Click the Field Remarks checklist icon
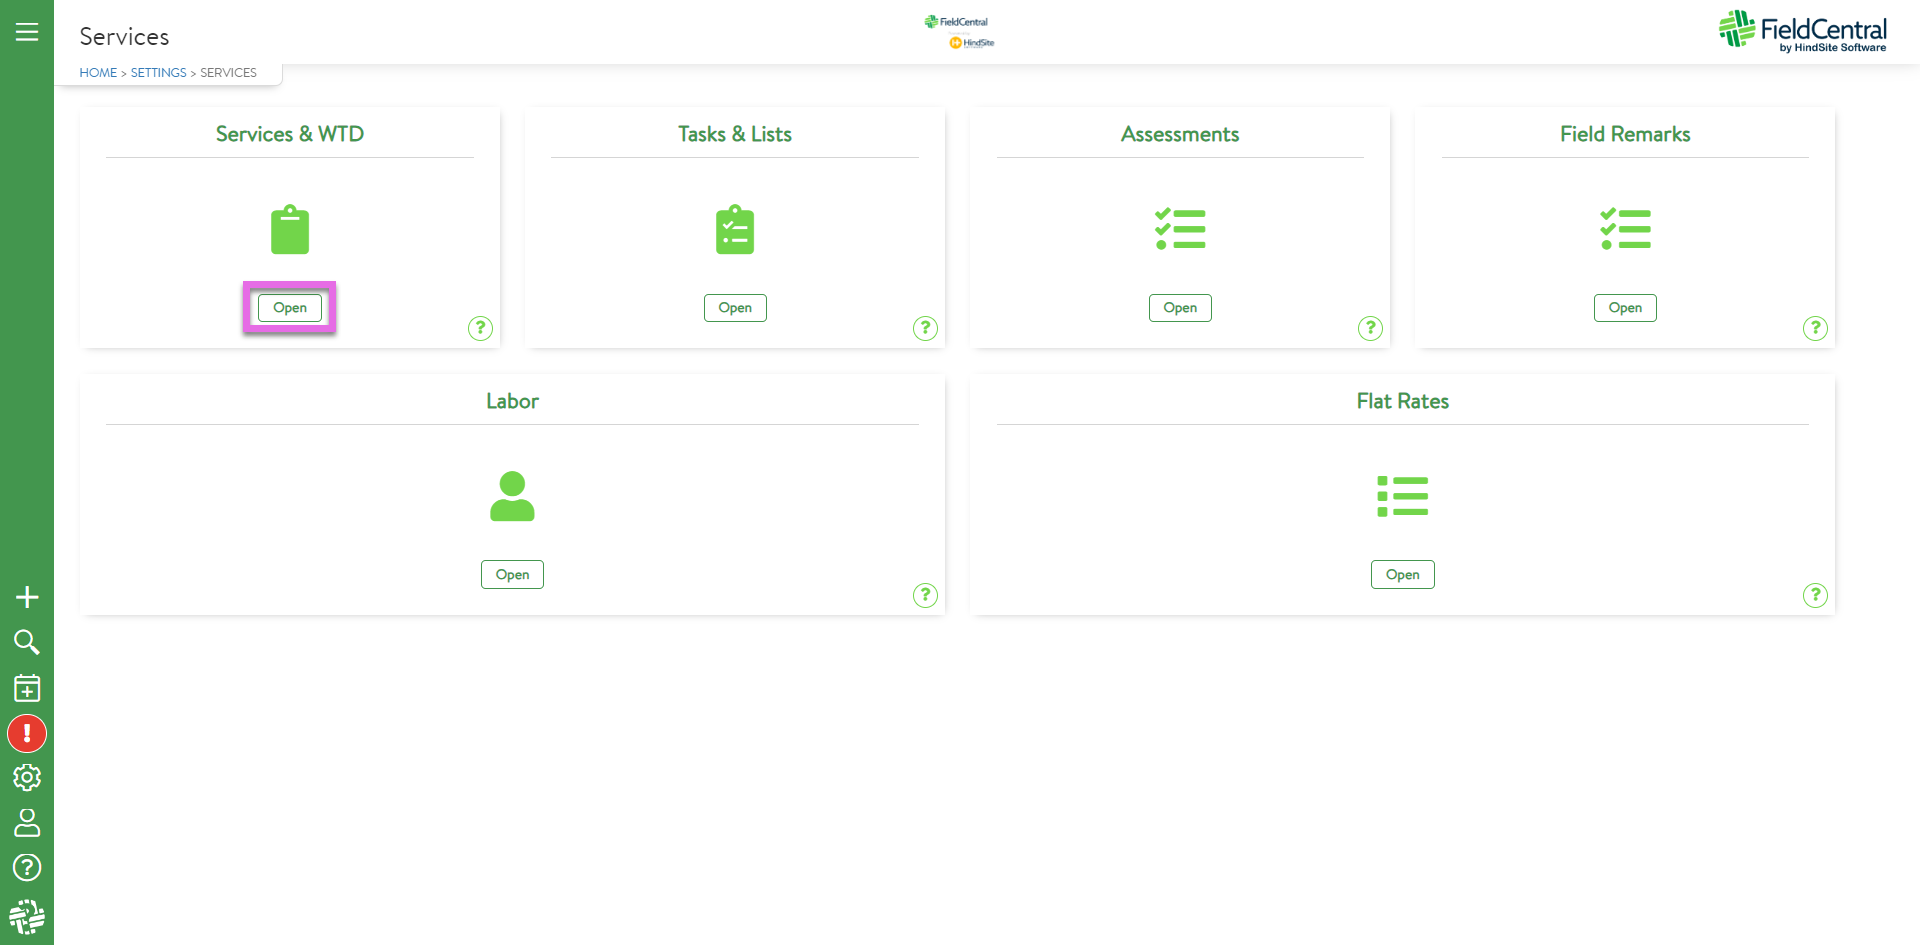This screenshot has width=1920, height=945. coord(1625,229)
